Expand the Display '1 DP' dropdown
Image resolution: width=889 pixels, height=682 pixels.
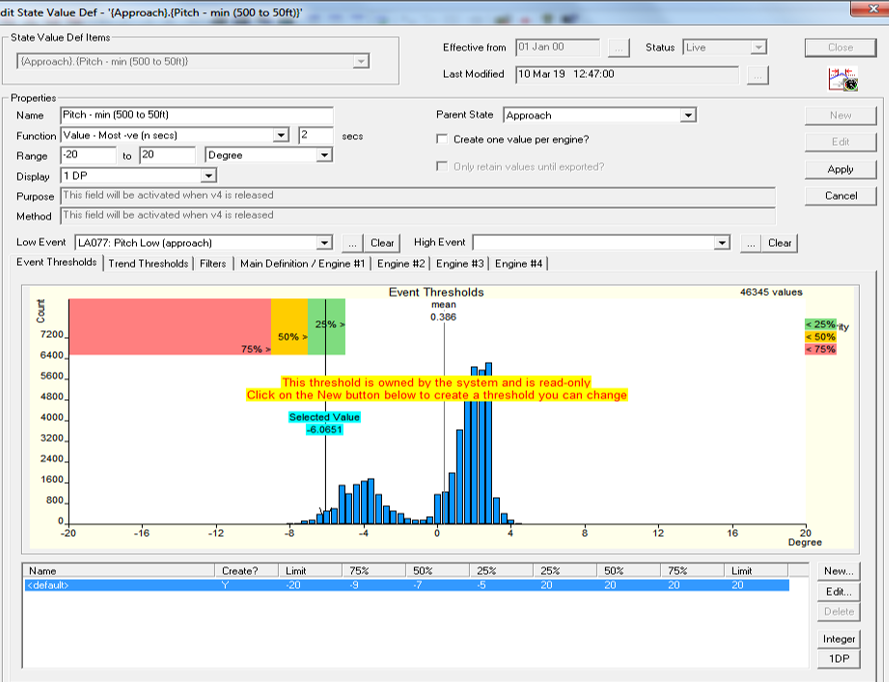pos(209,175)
